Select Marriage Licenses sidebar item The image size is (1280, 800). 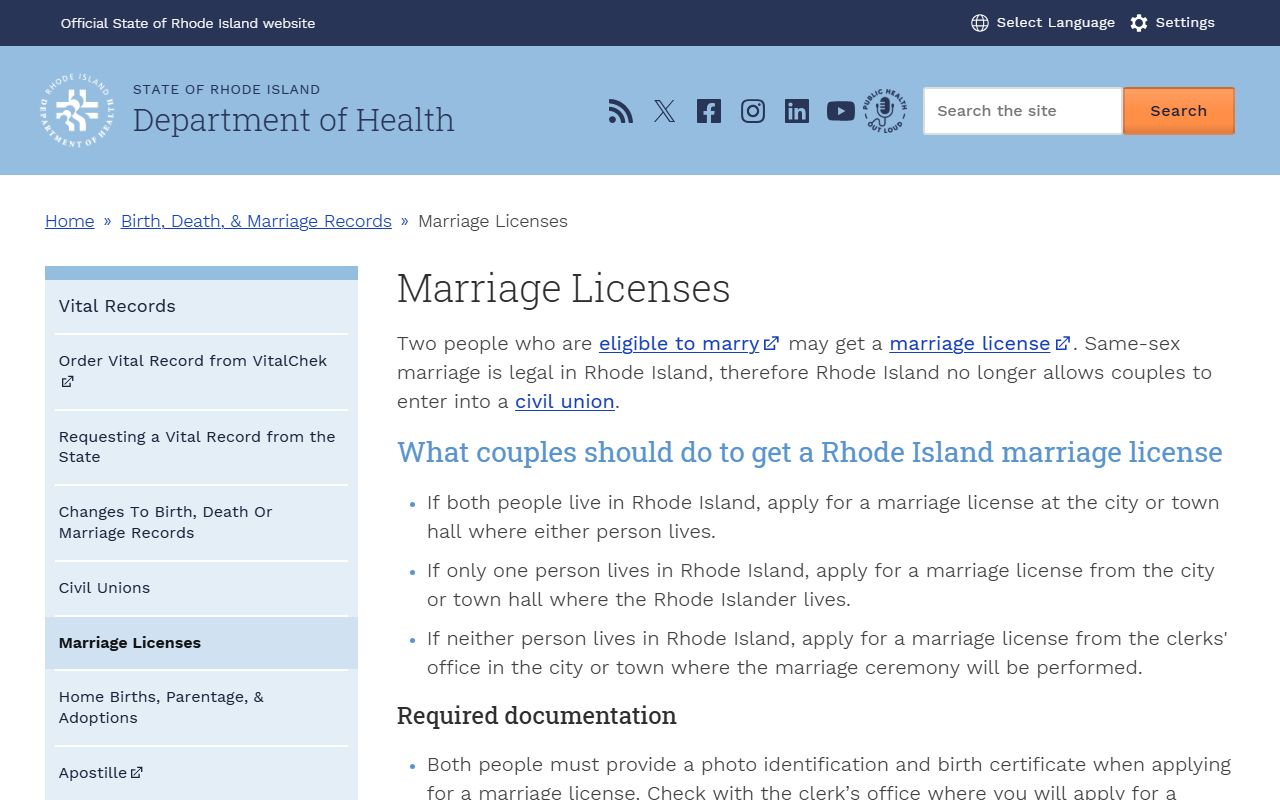(x=201, y=643)
